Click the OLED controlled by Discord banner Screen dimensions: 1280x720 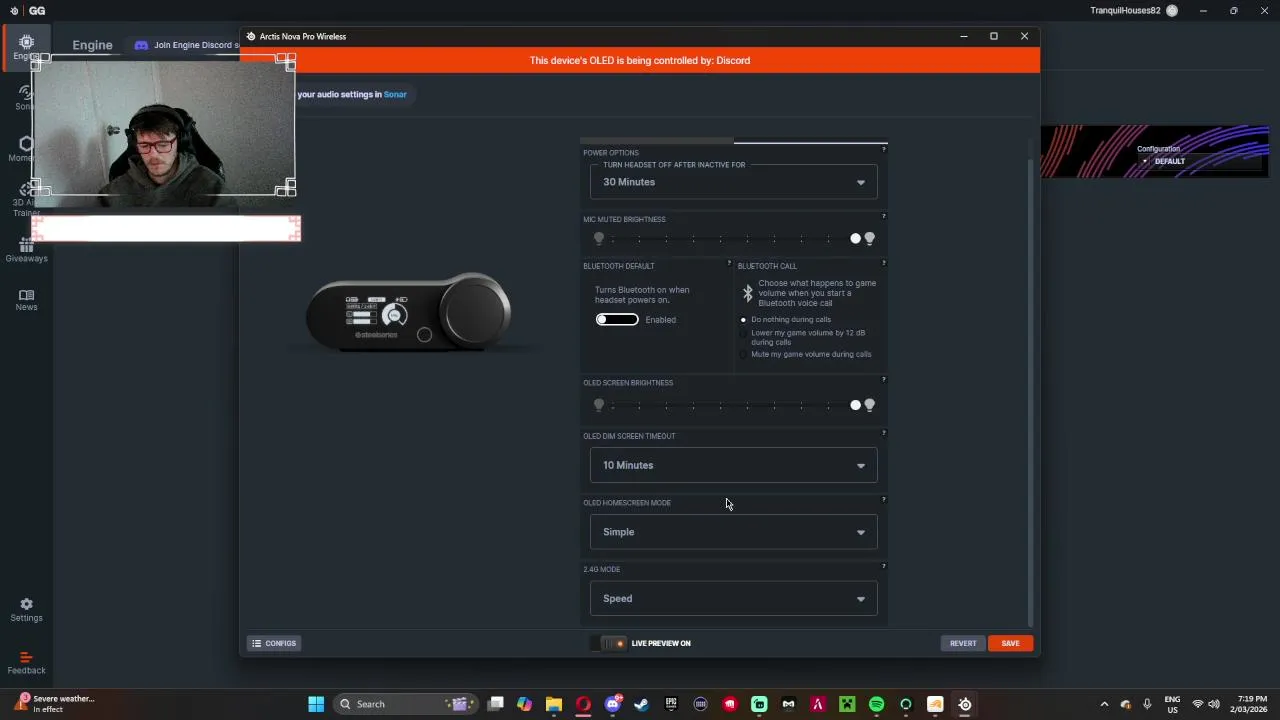pos(640,60)
